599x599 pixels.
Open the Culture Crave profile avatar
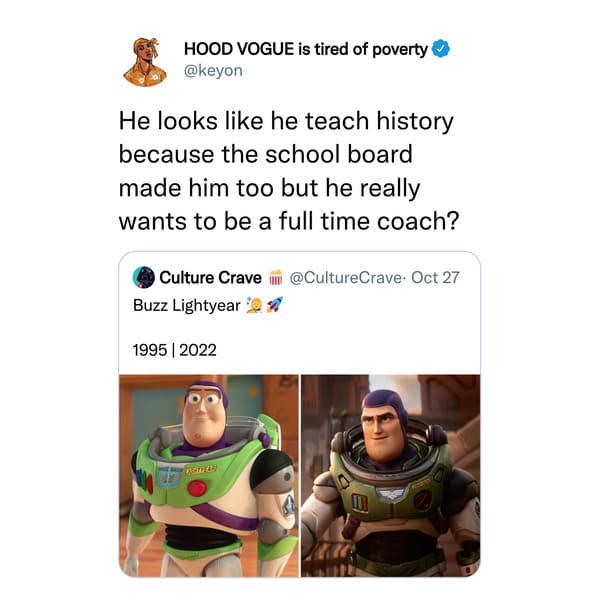tap(143, 277)
